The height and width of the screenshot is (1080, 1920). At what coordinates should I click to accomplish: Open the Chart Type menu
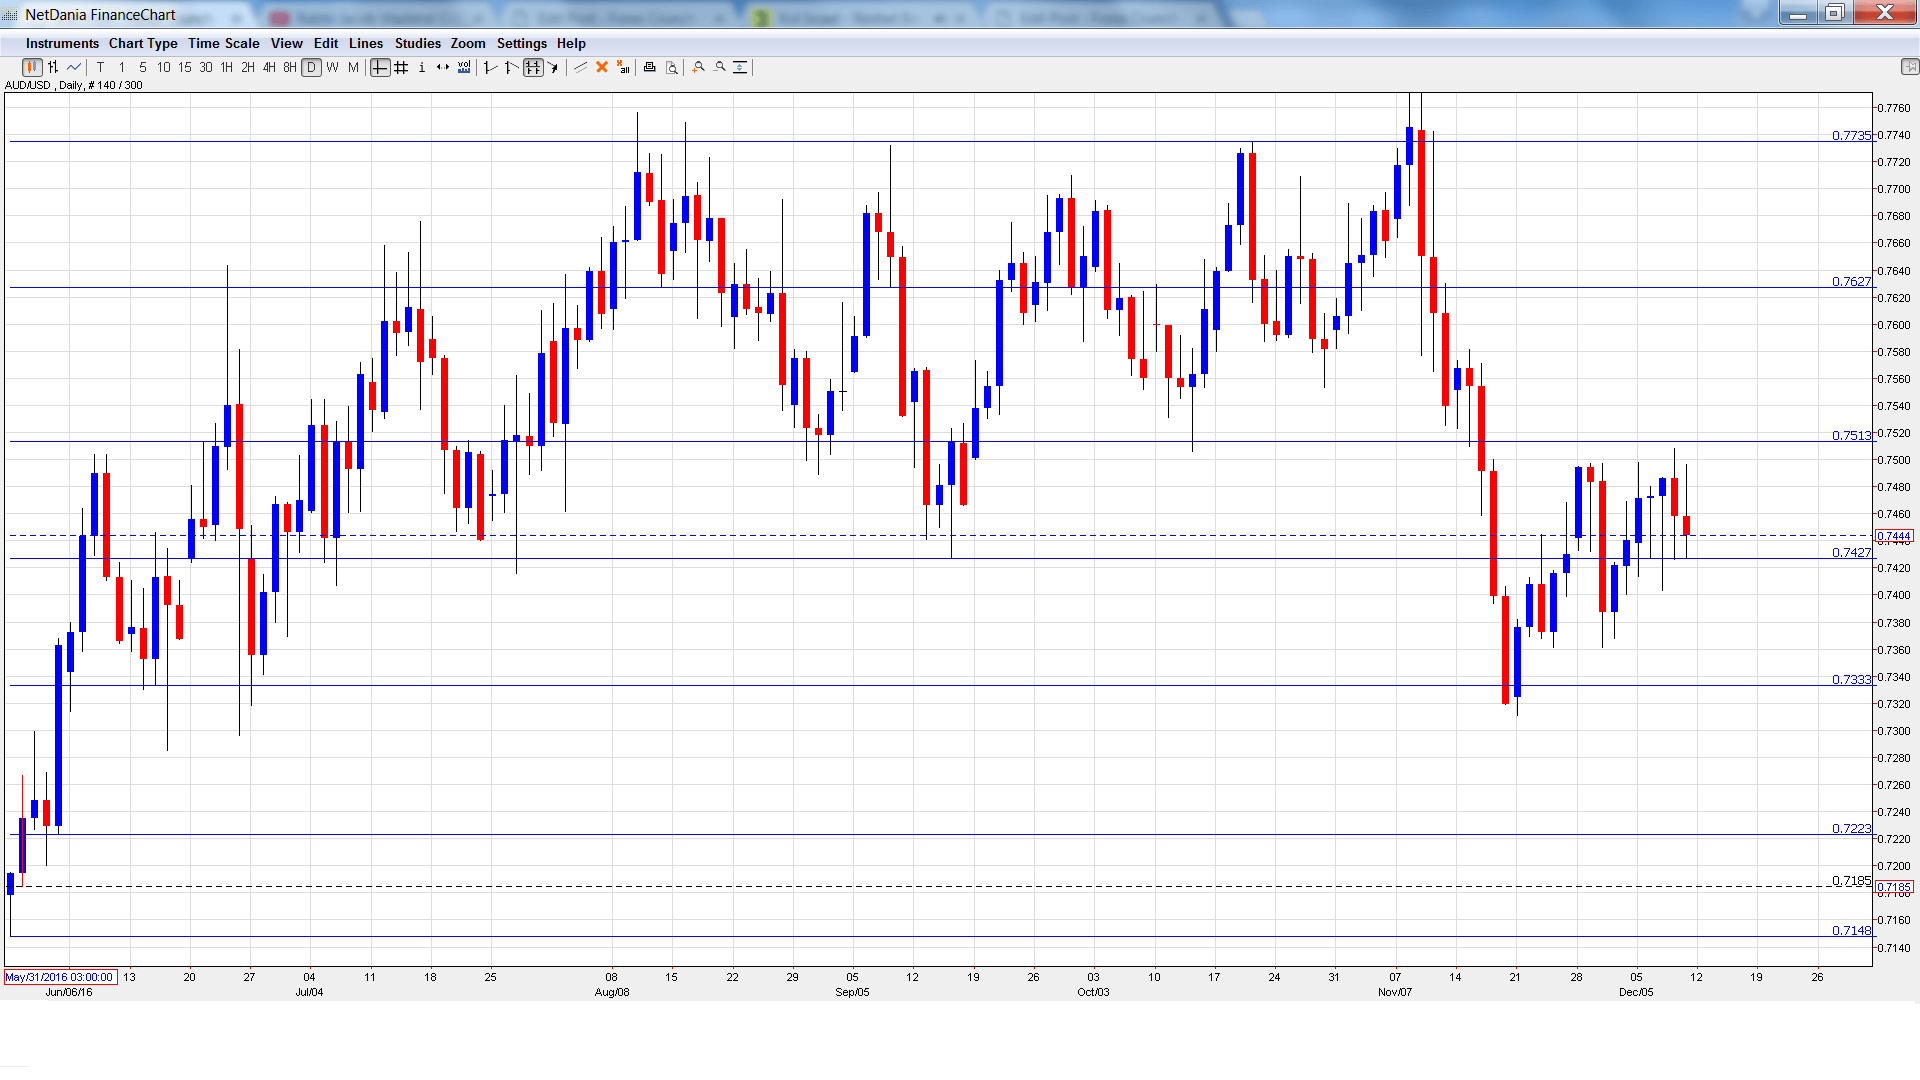click(x=143, y=43)
